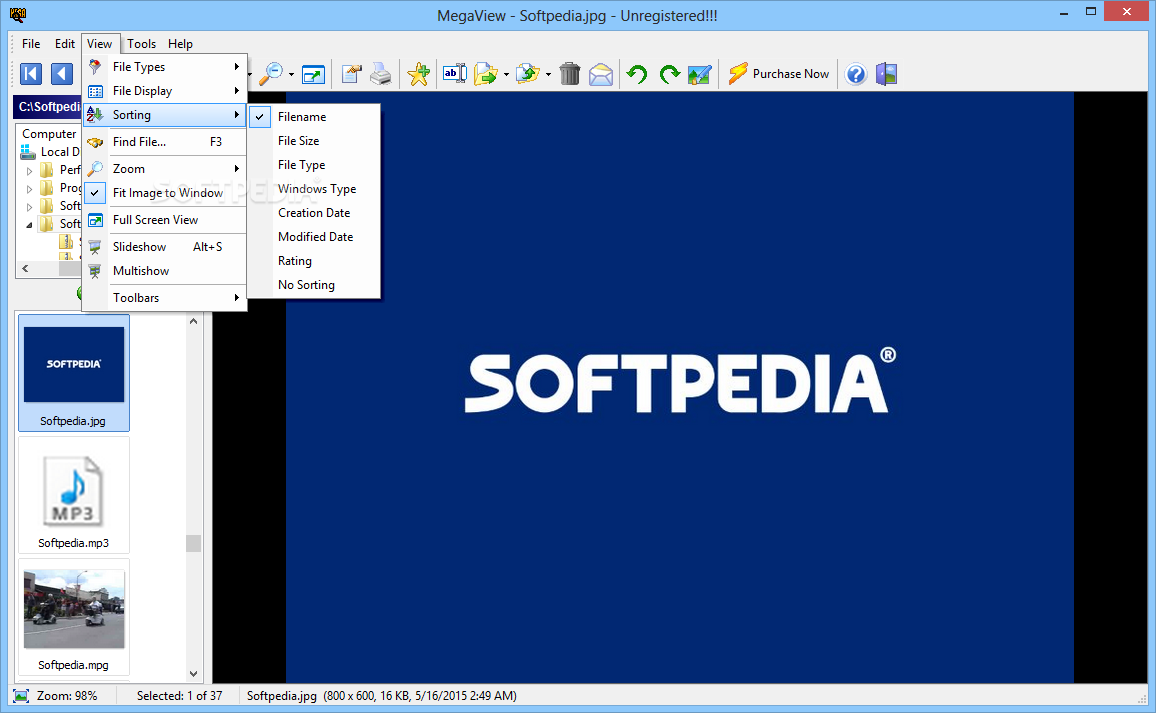Select Softpedia.mp3 thumbnail
Screen dimensions: 1156x713
coord(74,495)
